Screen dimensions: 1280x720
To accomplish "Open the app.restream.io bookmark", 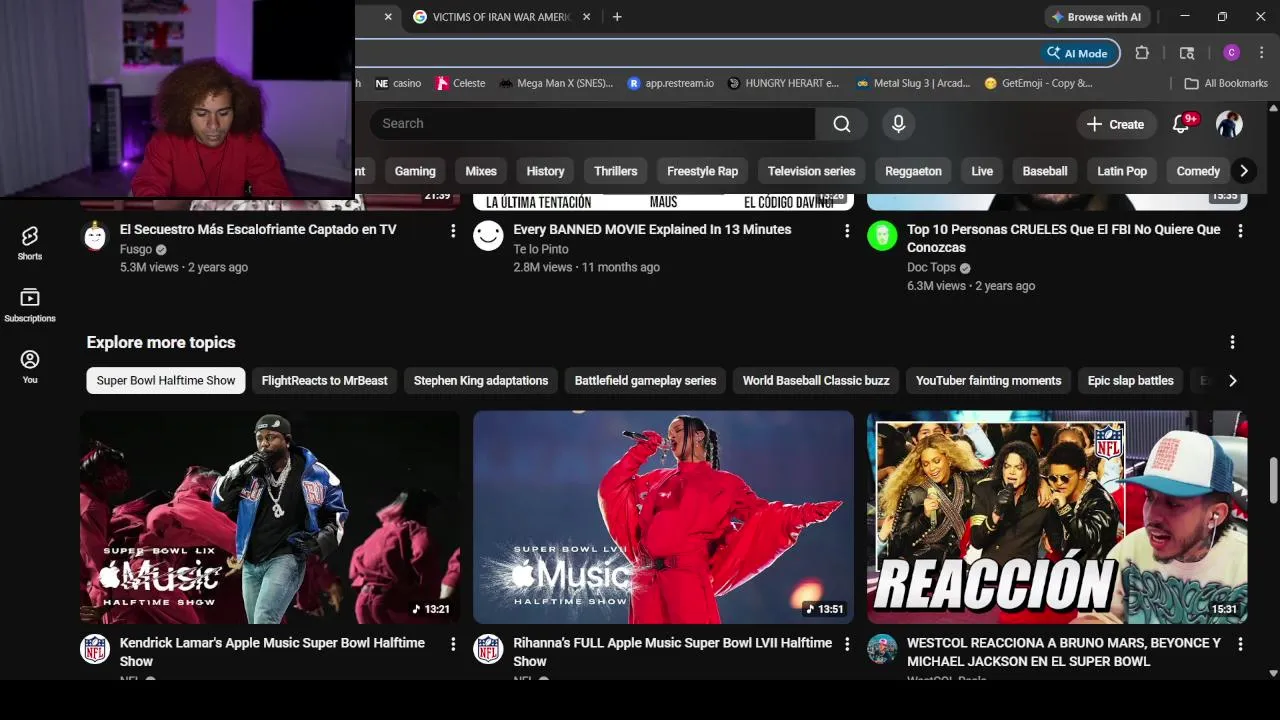I will [670, 83].
